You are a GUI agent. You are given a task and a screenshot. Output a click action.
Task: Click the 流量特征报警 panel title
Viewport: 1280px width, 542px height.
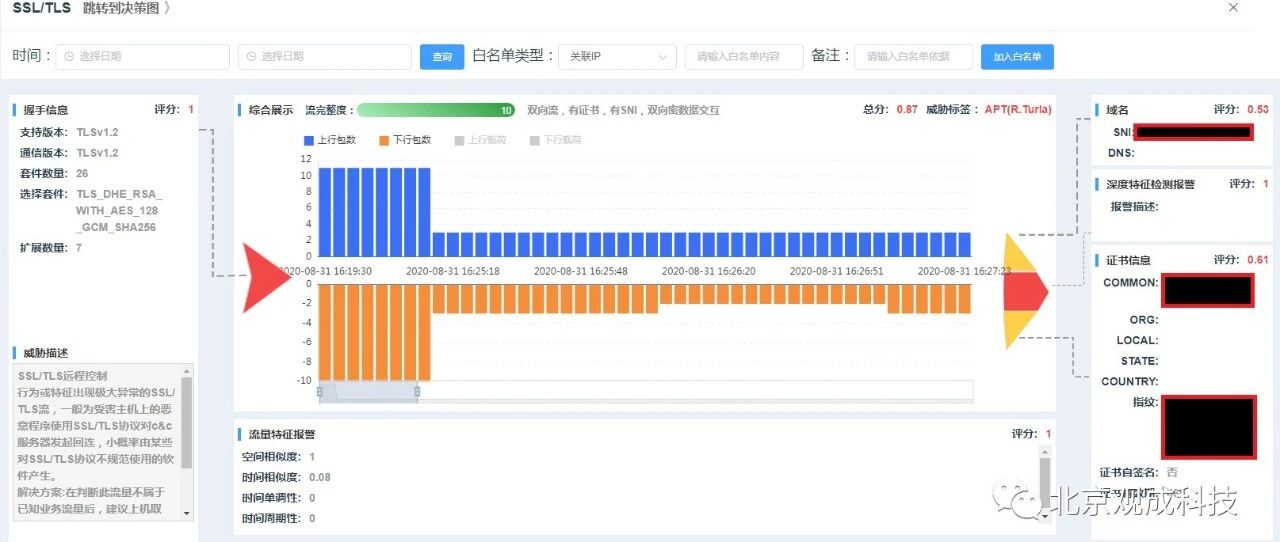point(282,434)
